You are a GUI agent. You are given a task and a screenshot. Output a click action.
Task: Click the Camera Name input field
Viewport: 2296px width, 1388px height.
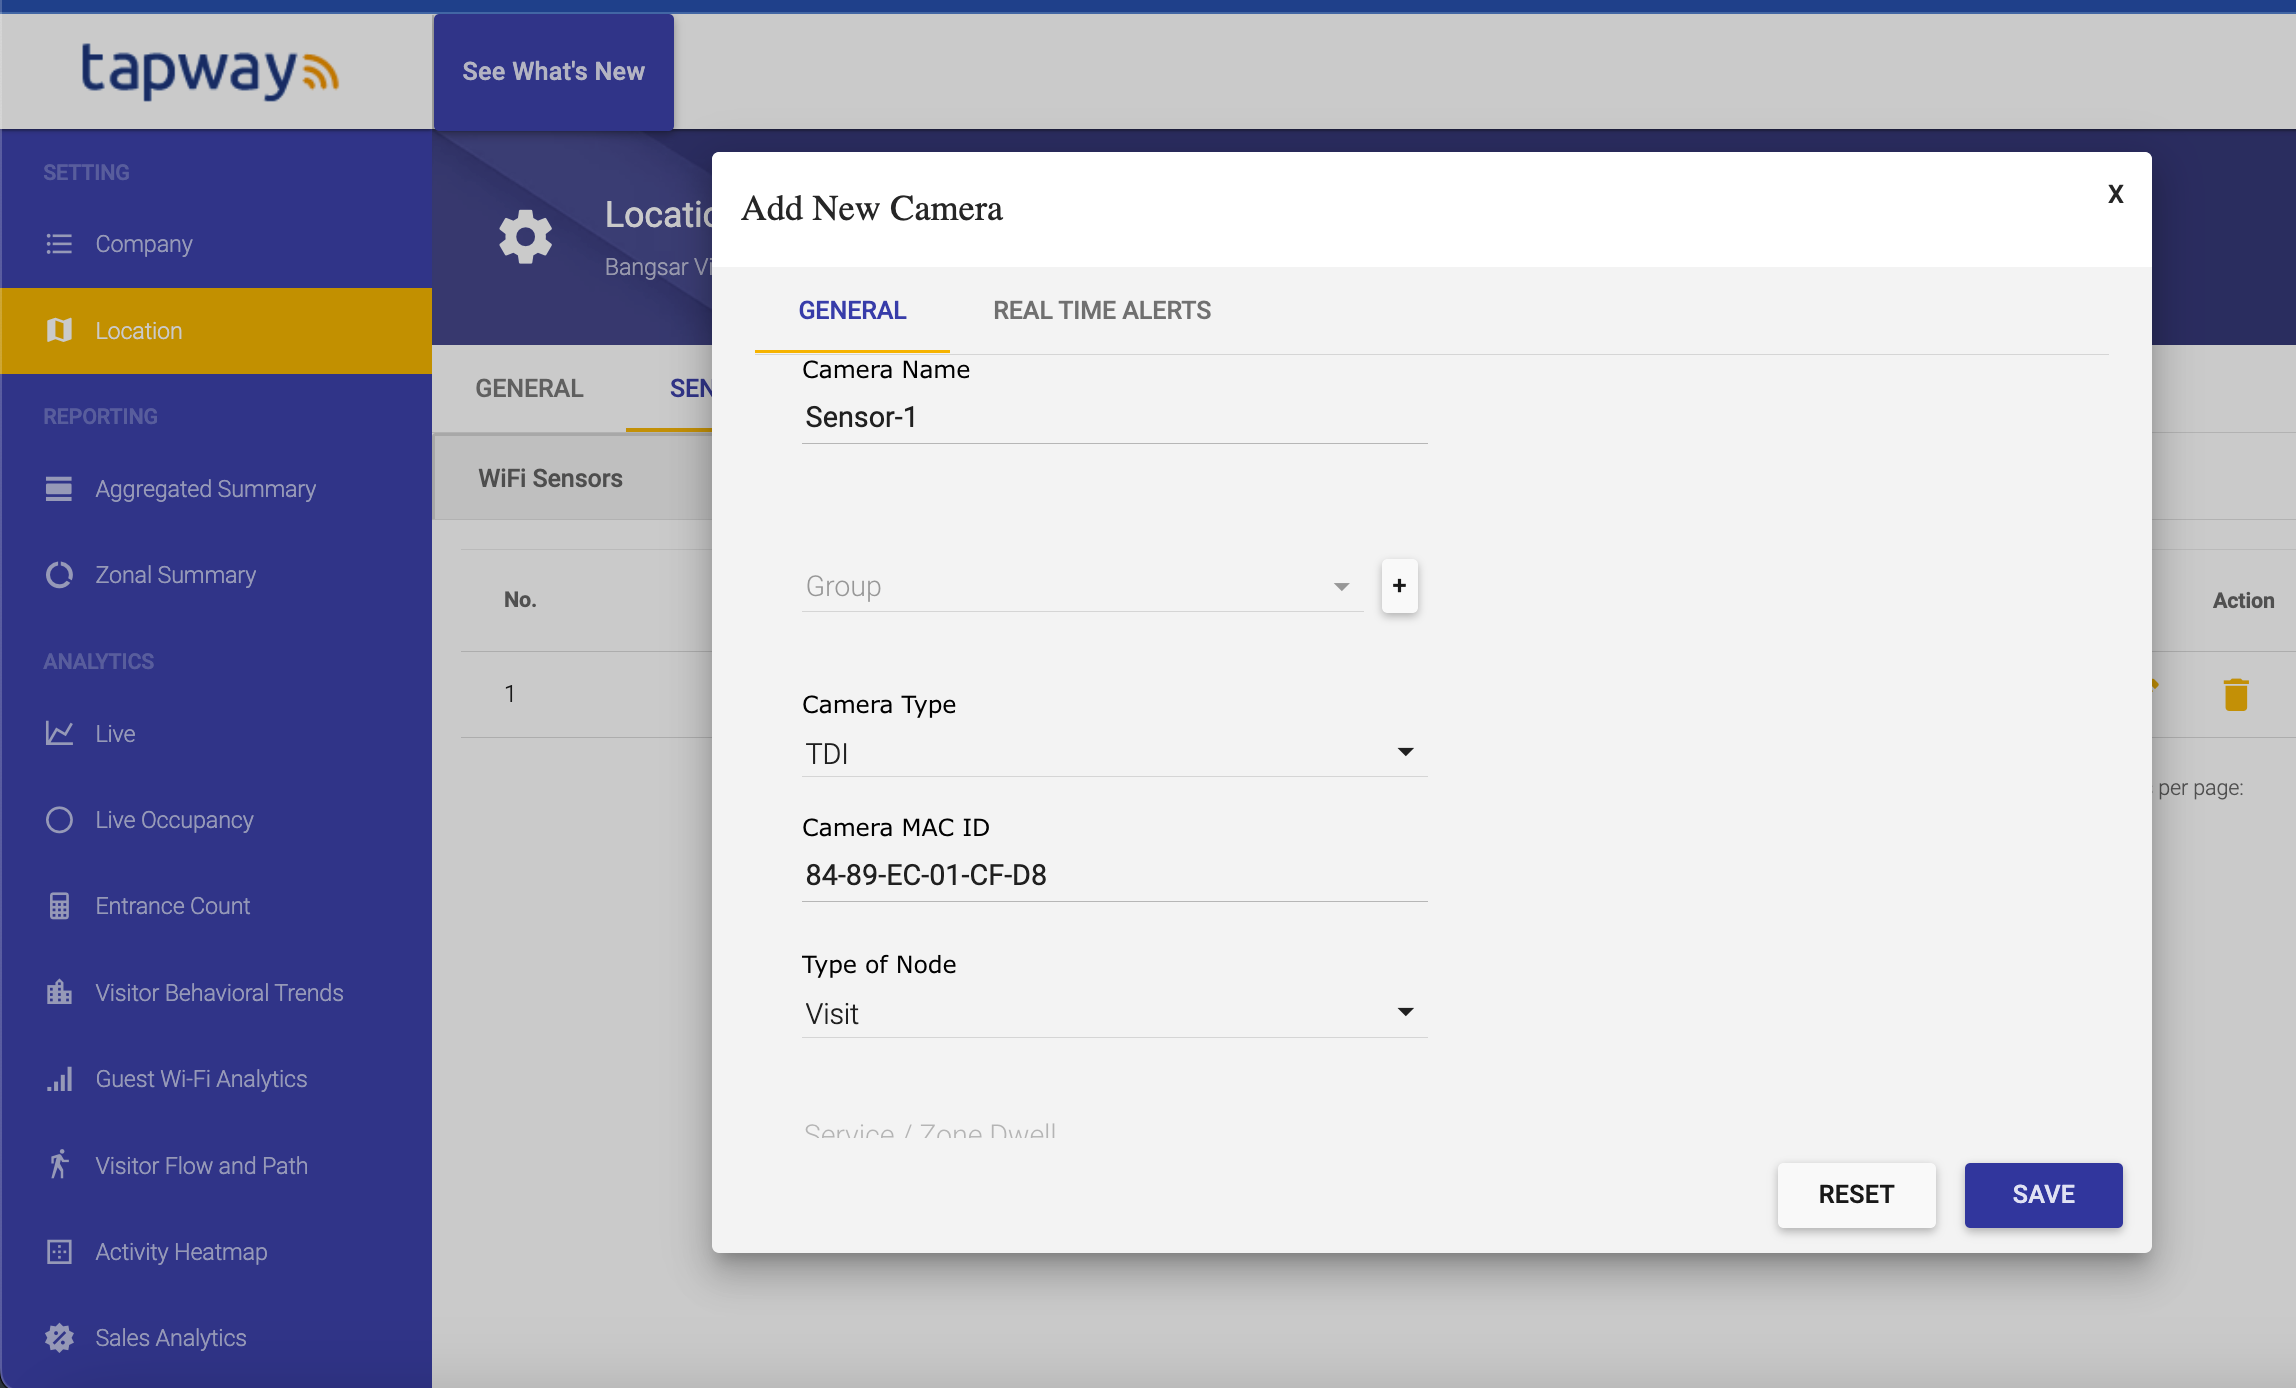point(1113,417)
